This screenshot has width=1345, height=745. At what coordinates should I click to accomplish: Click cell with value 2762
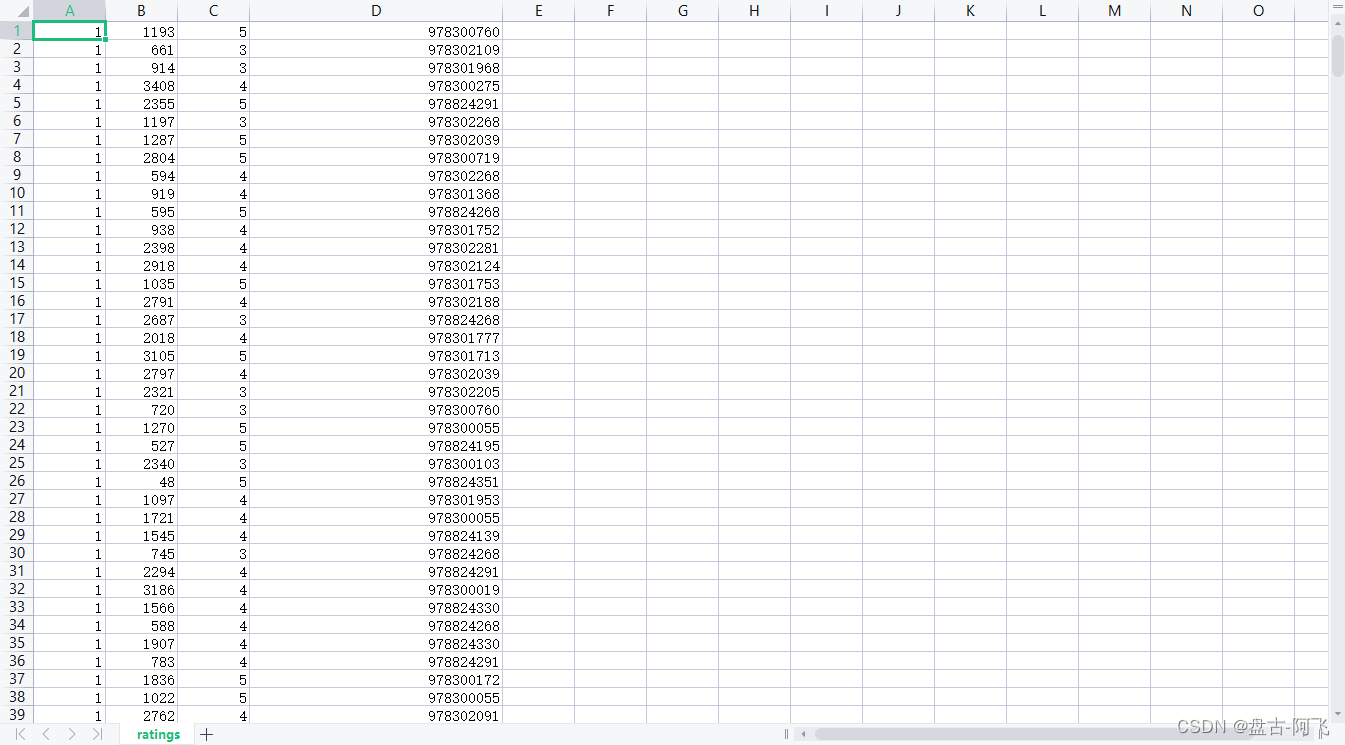tap(142, 716)
